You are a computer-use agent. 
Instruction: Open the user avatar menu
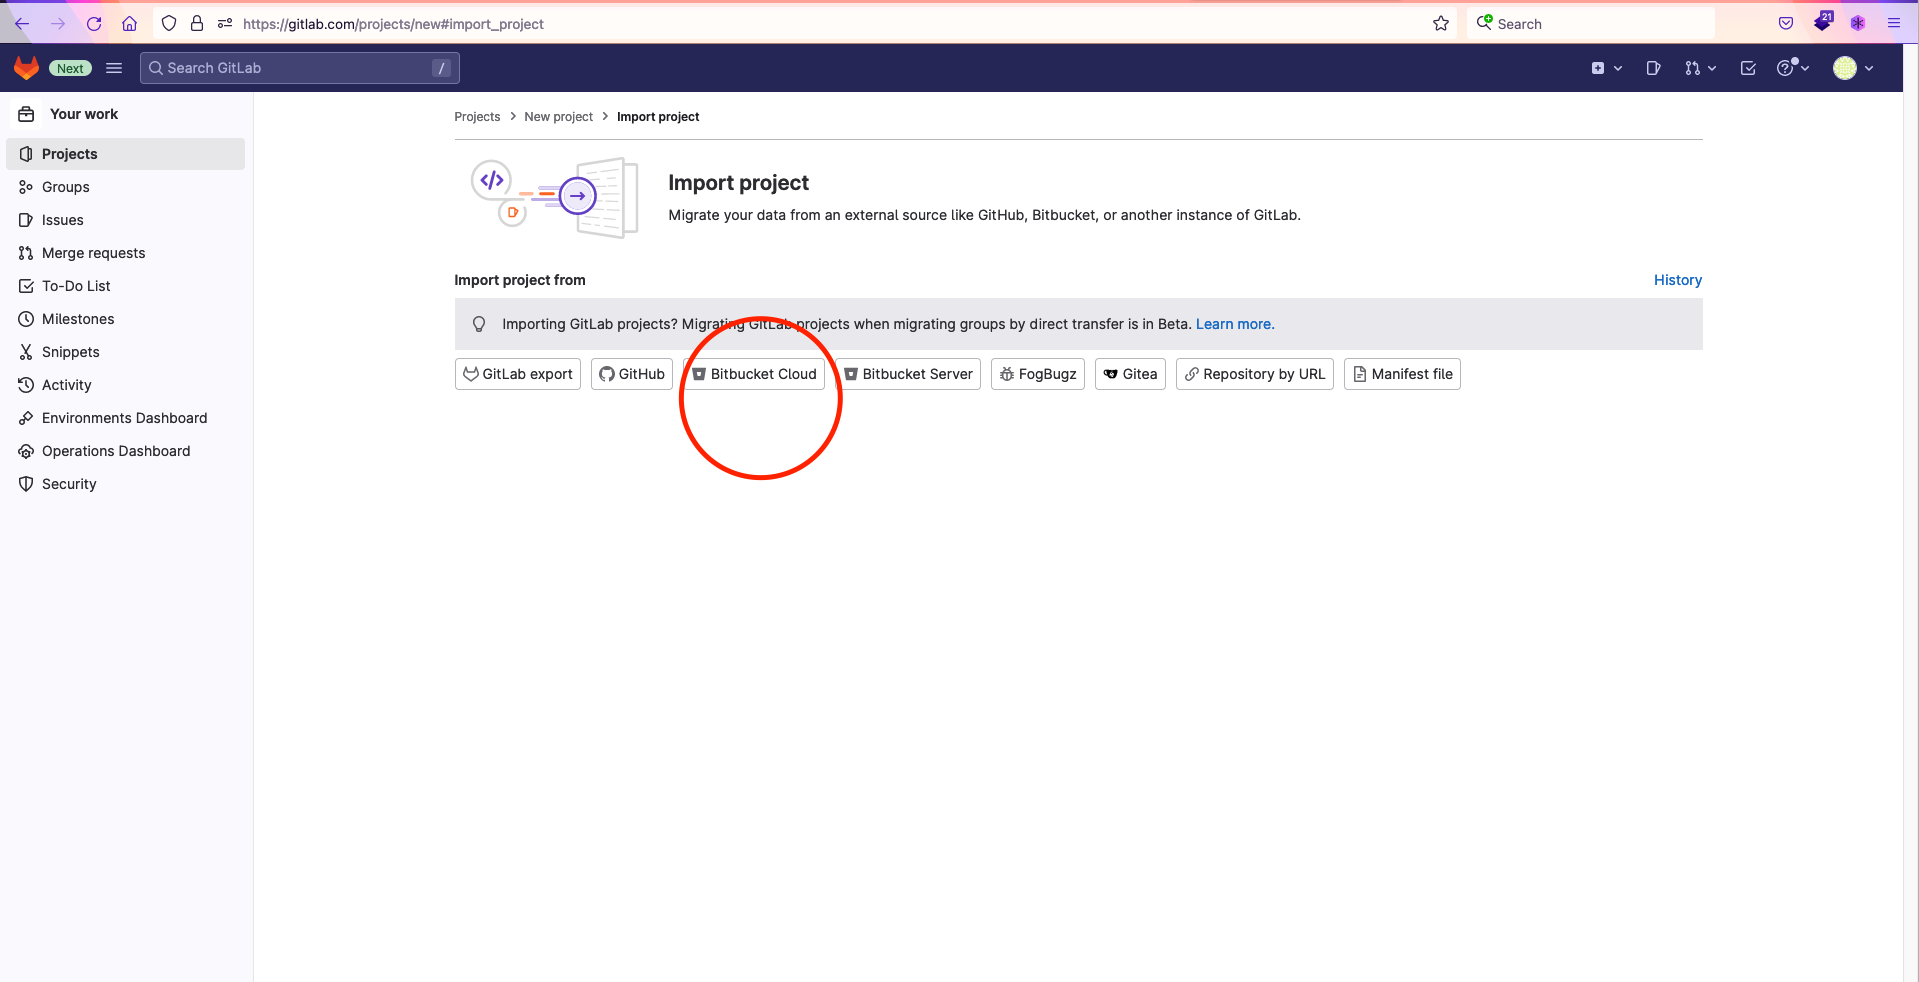[x=1852, y=68]
